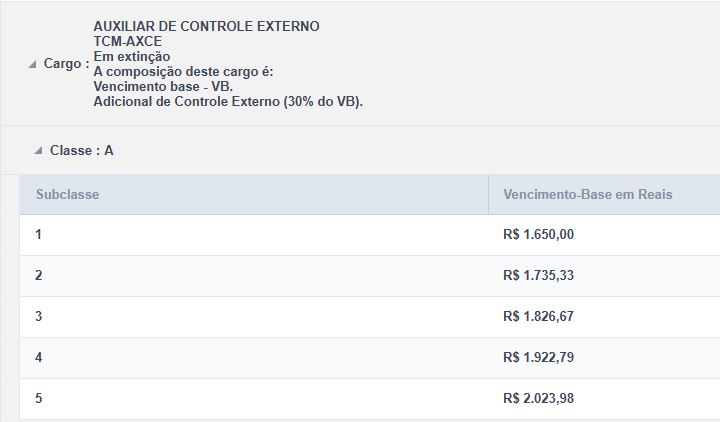
Task: Select Subclasse 3 row cell
Action: (39, 316)
